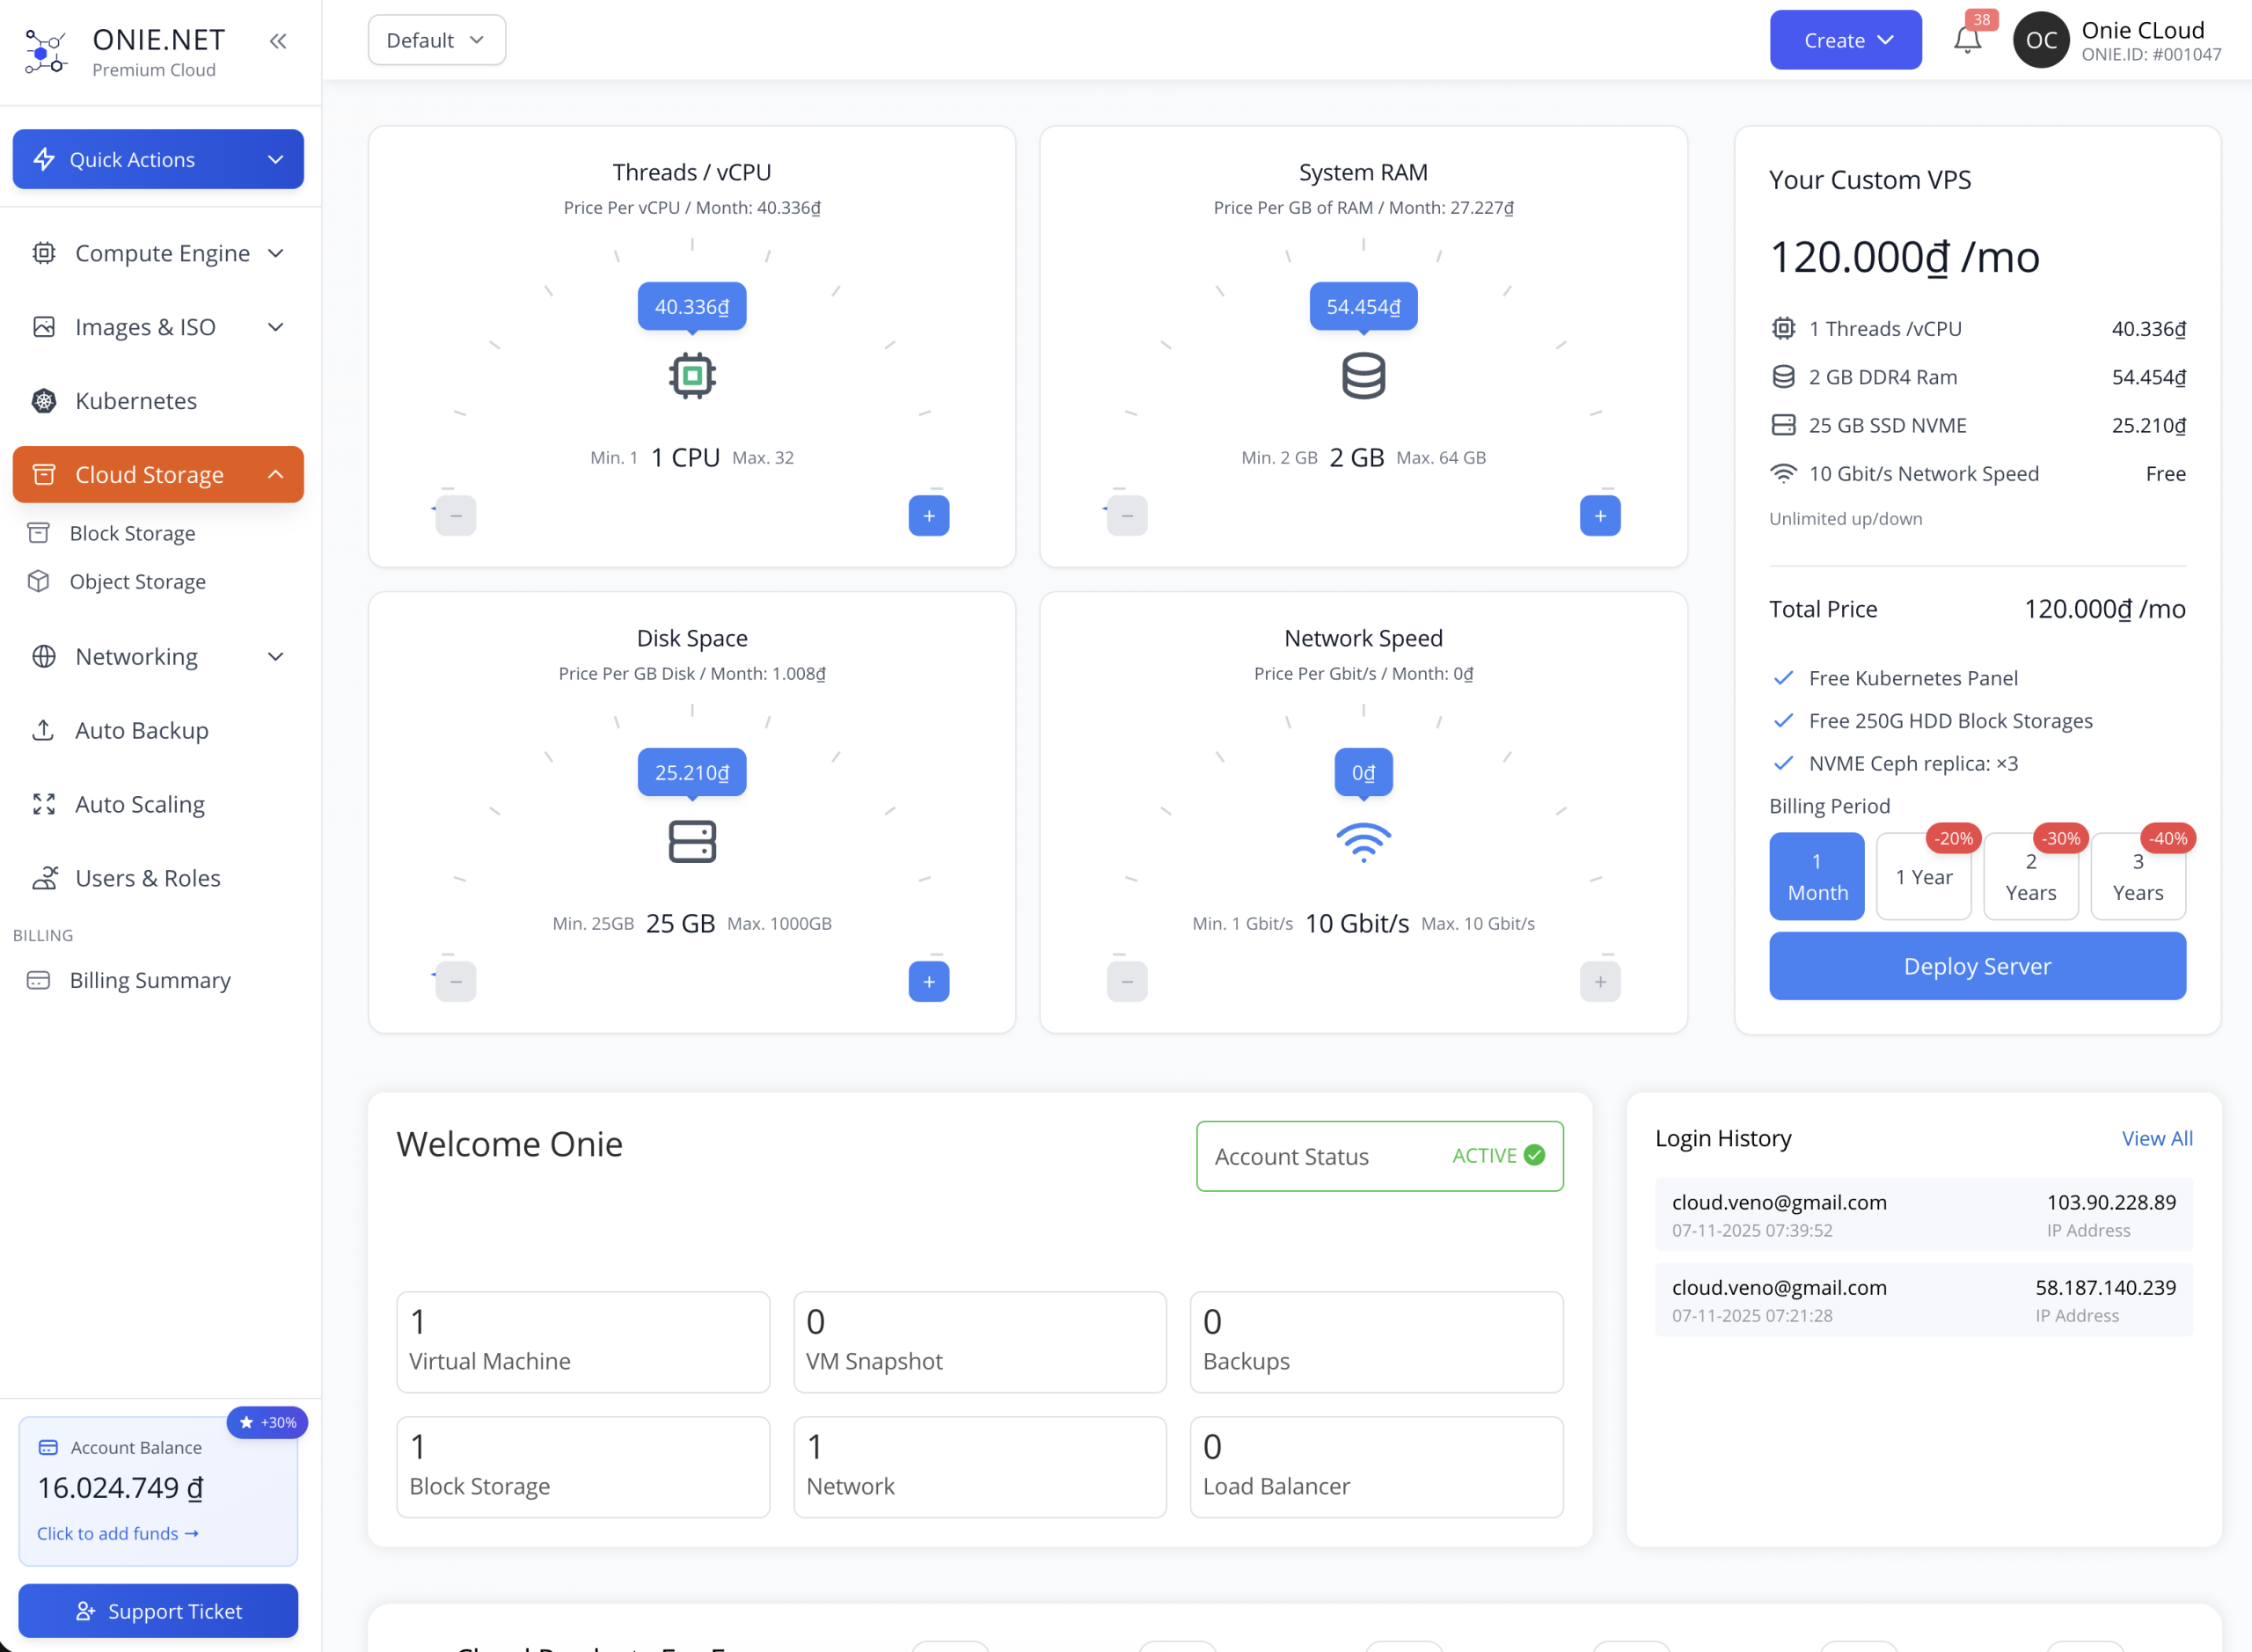The width and height of the screenshot is (2252, 1652).
Task: Click View All login history link
Action: point(2156,1138)
